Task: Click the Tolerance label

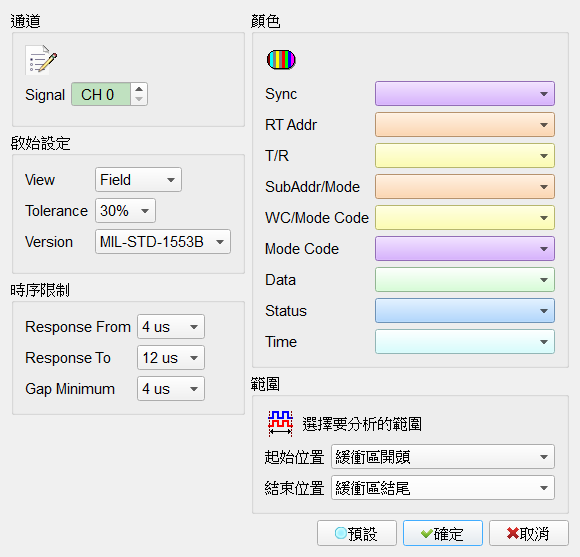Action: [x=57, y=211]
